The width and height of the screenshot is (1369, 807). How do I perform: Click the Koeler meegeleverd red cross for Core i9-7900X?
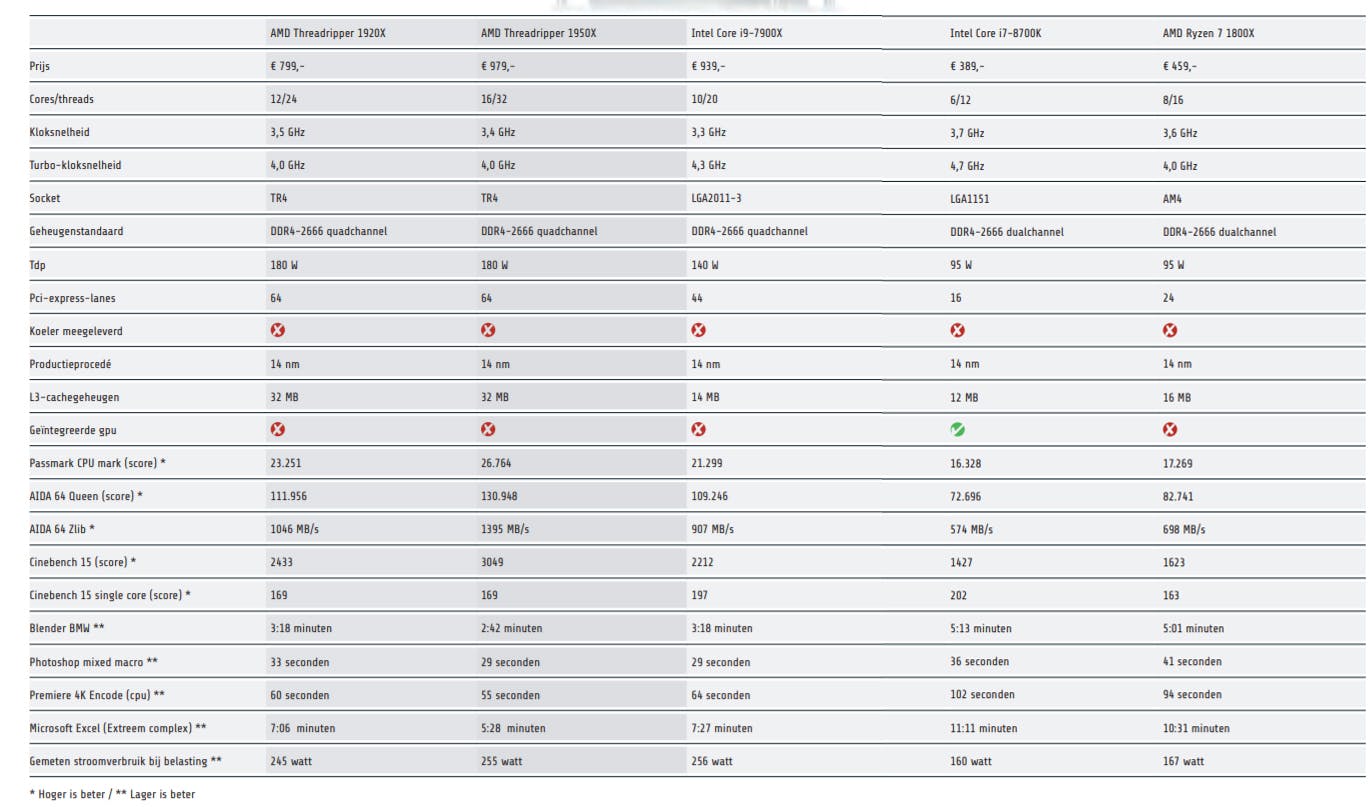point(699,330)
